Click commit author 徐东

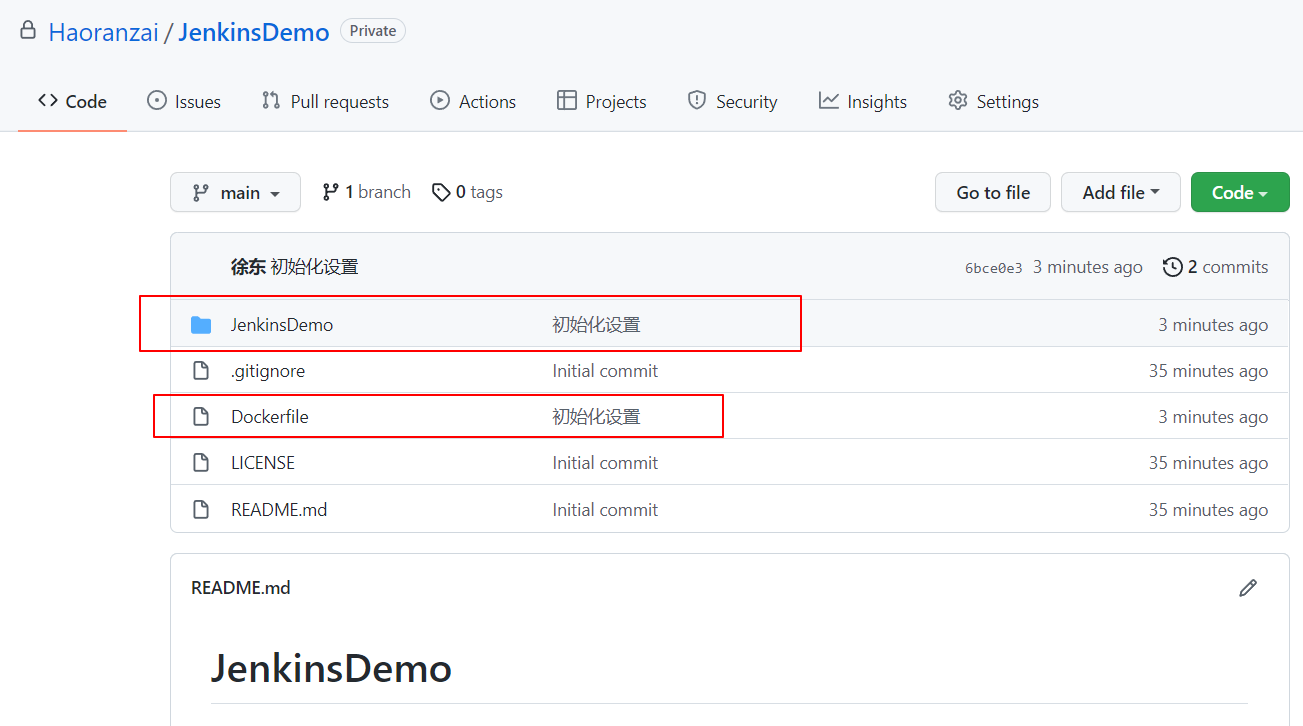(248, 267)
